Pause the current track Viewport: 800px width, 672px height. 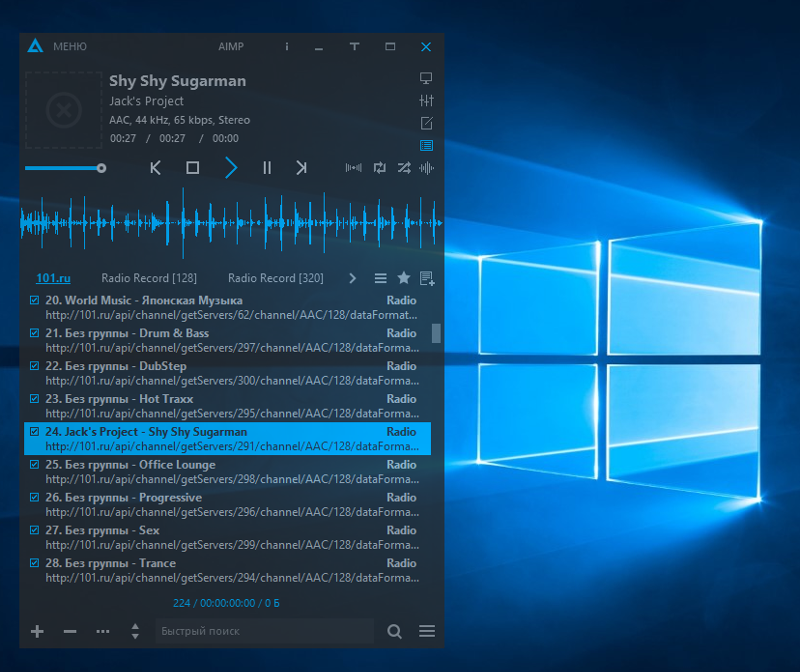click(267, 168)
